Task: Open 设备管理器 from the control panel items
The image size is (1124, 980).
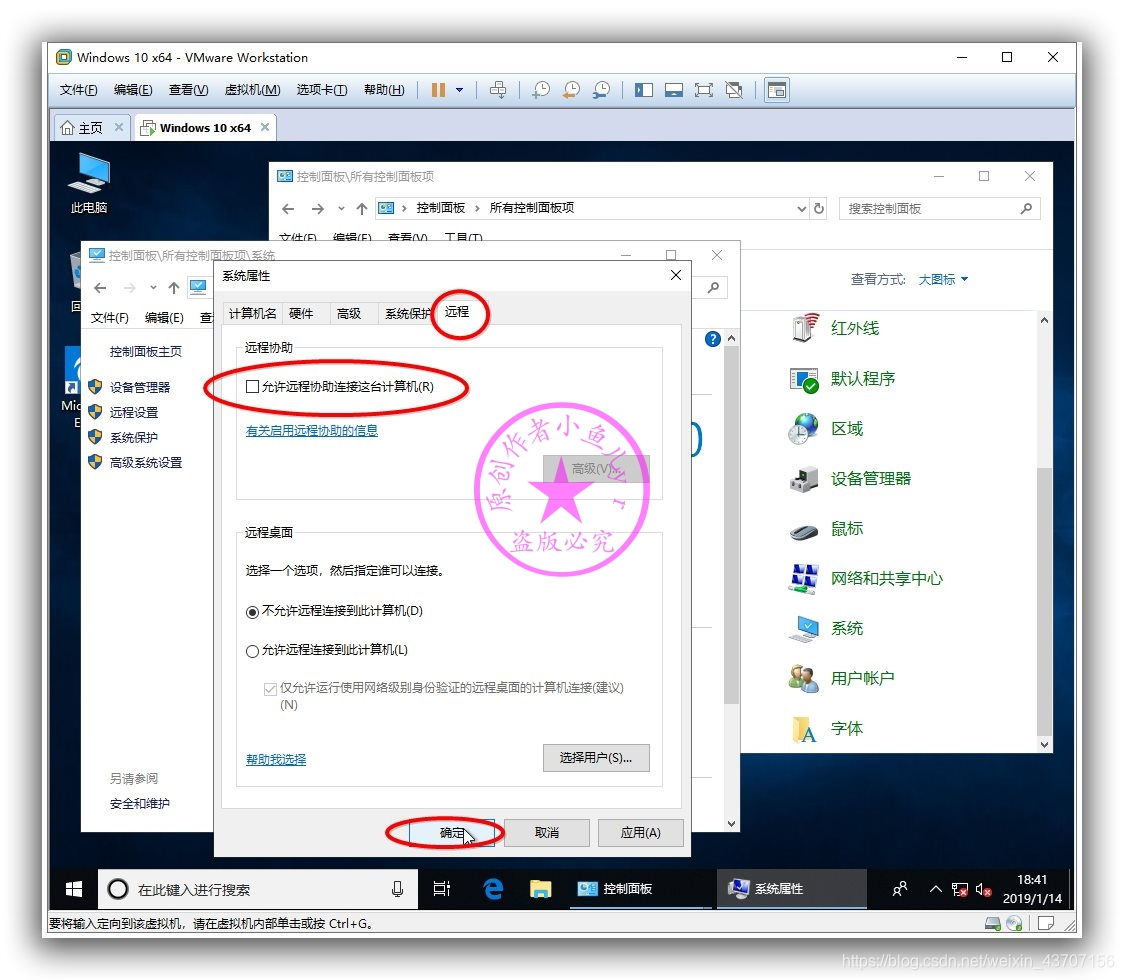Action: 869,478
